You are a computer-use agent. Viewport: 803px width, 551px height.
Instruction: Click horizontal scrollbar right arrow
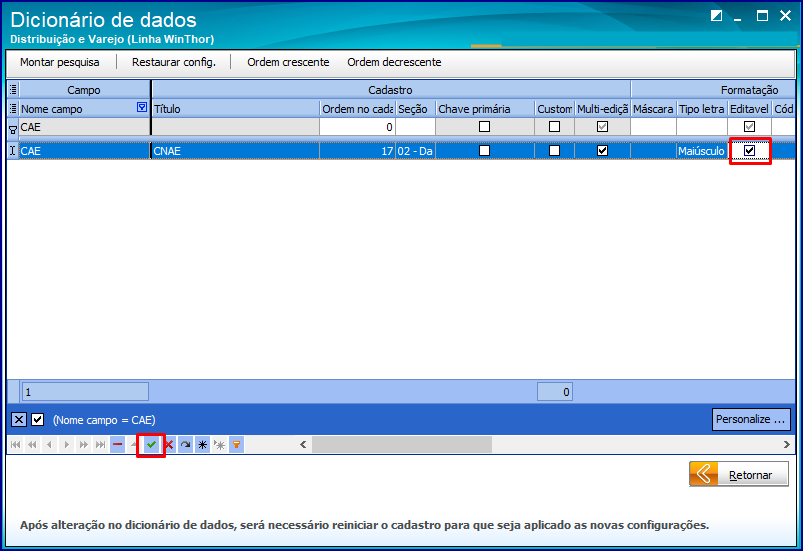pyautogui.click(x=787, y=444)
